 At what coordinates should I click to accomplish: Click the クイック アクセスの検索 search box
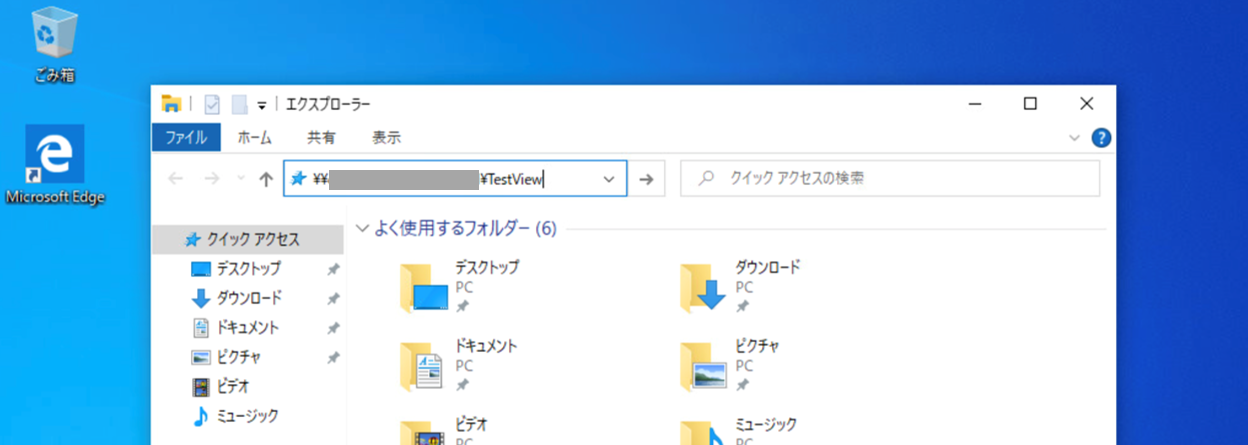890,179
